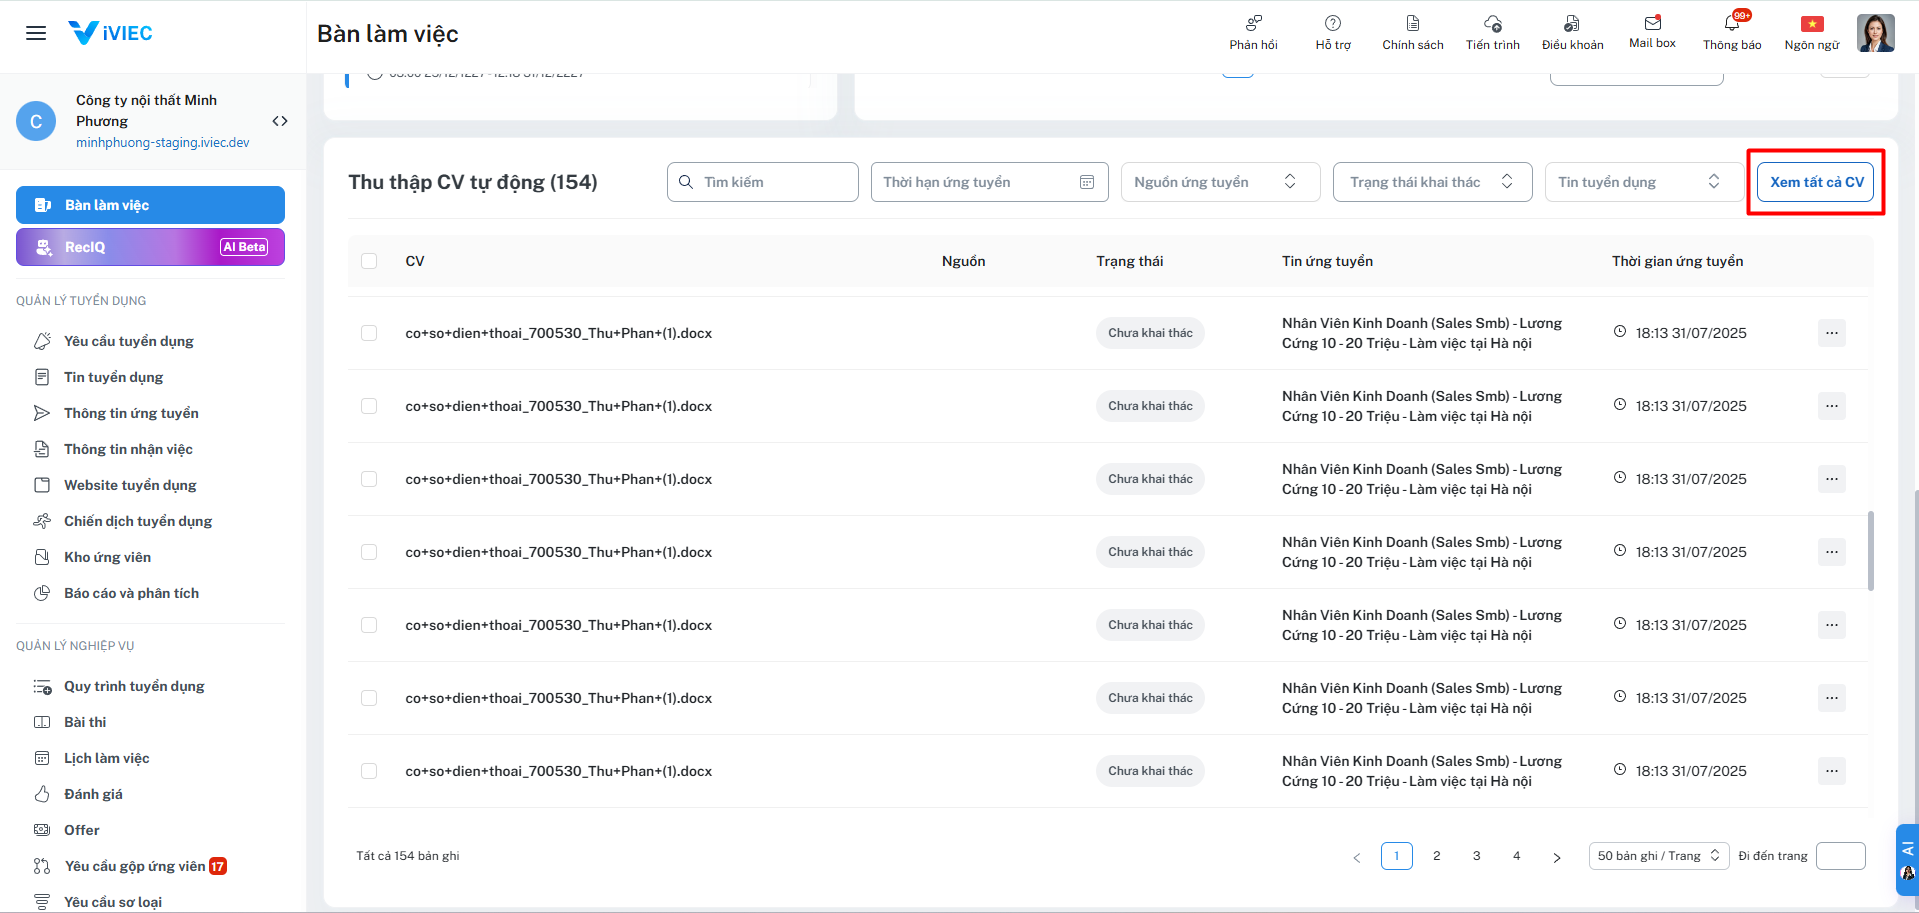Check the last visible CV row checkbox

click(369, 771)
